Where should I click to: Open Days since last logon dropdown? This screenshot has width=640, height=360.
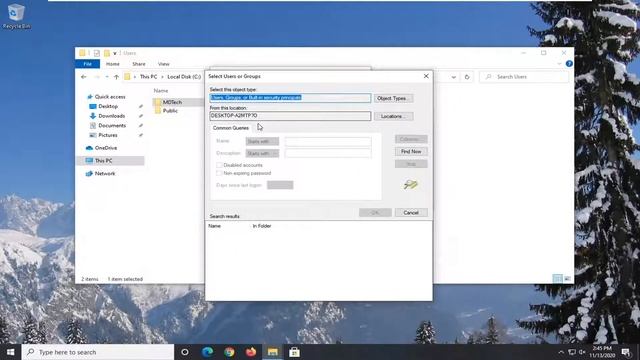pyautogui.click(x=280, y=185)
